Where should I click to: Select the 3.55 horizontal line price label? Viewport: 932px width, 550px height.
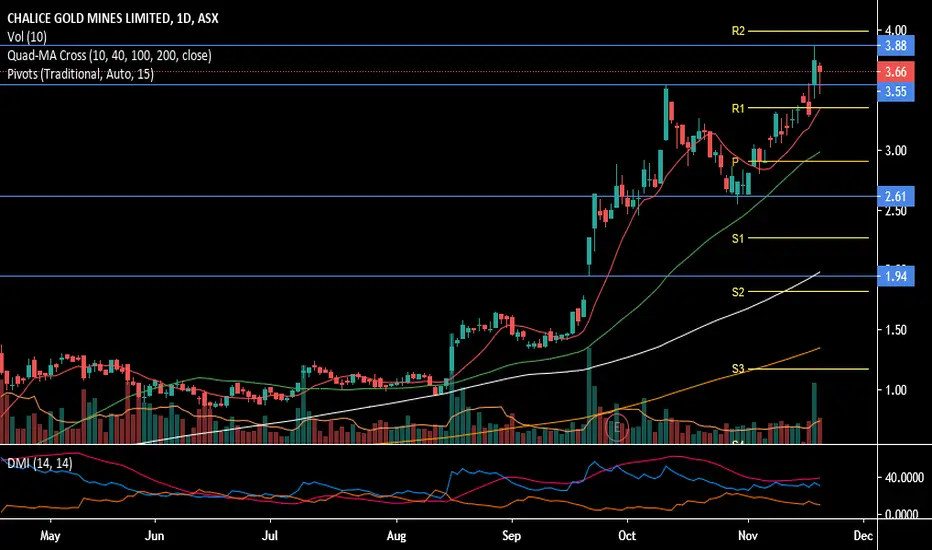[x=896, y=92]
